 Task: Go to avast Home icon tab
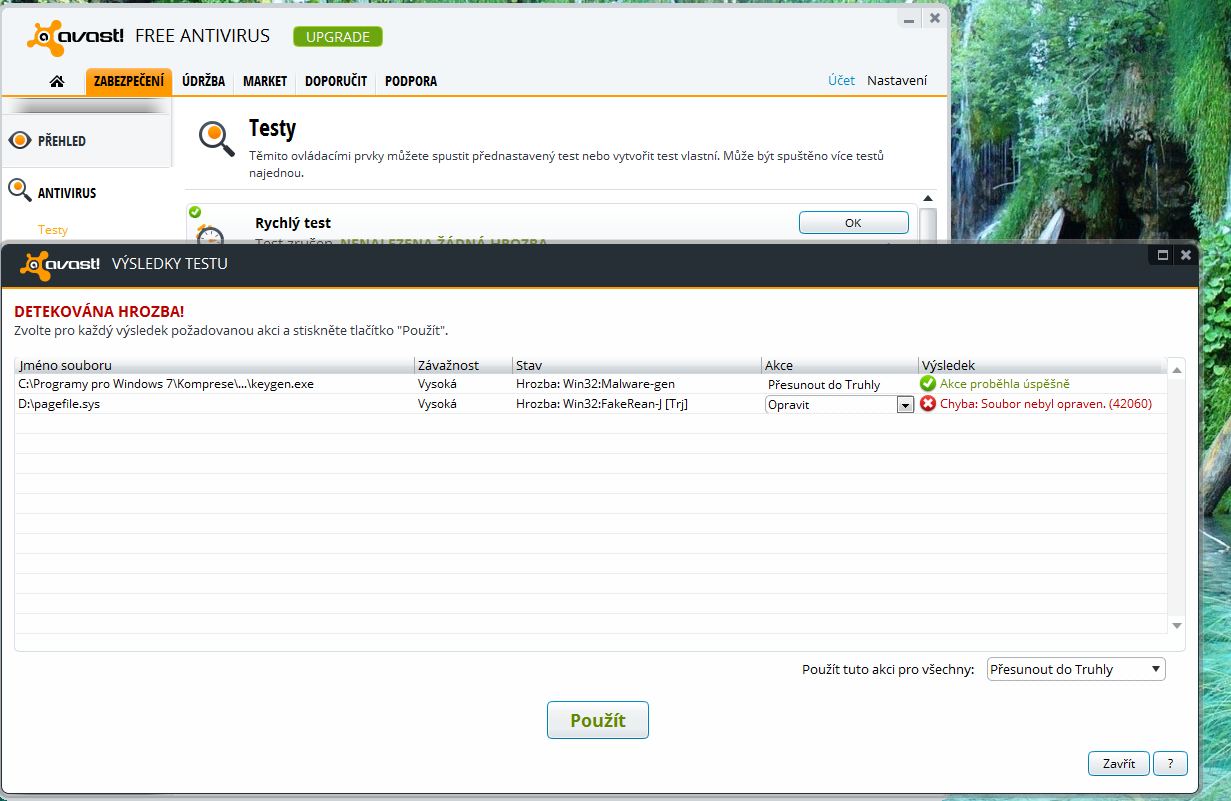coord(57,81)
